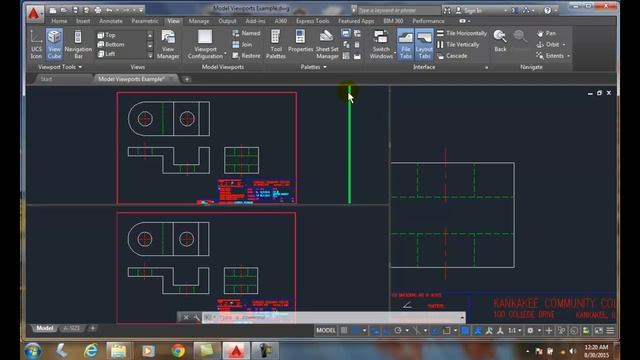Select the Left view preset
This screenshot has width=640, height=360.
click(x=106, y=54)
